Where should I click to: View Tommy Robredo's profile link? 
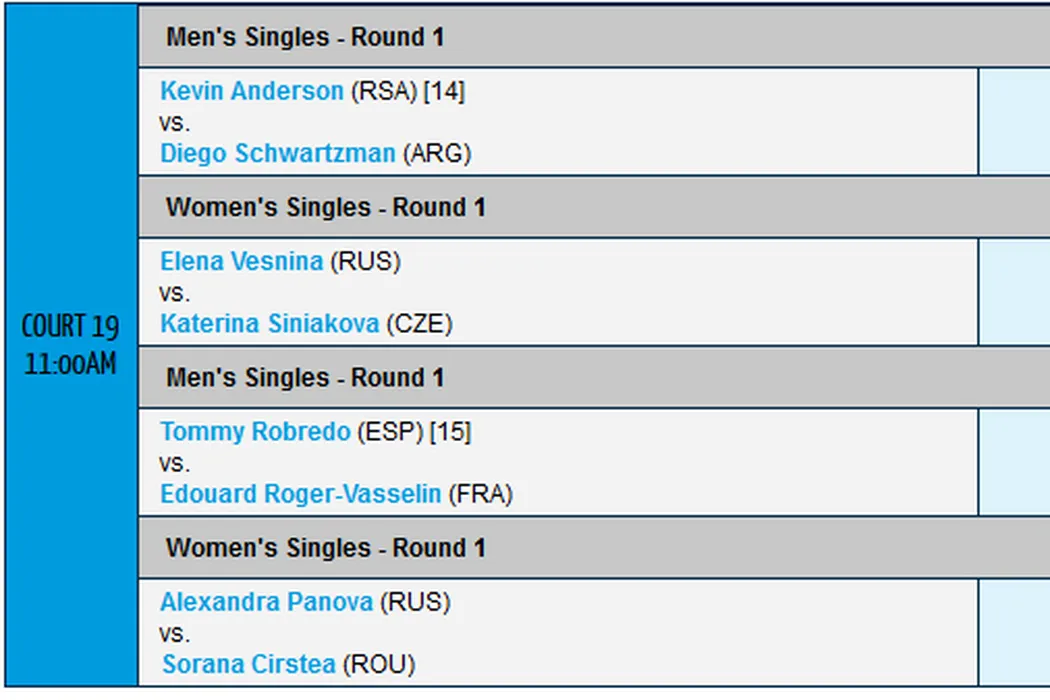[255, 432]
